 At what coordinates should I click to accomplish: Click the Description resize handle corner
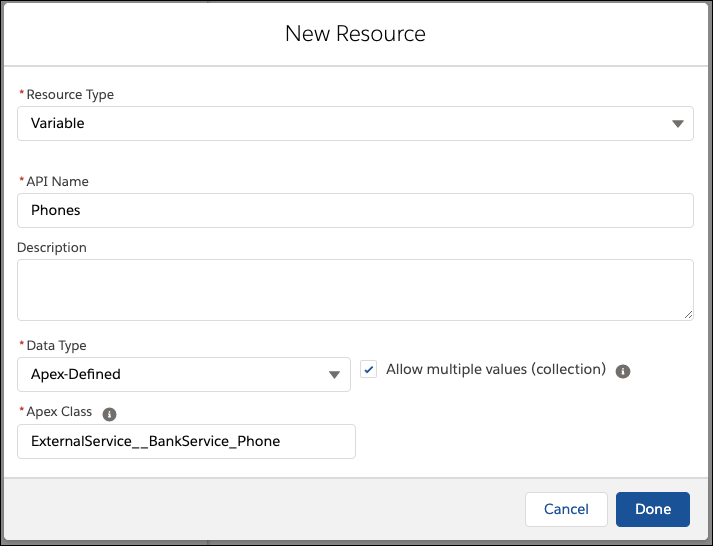688,315
